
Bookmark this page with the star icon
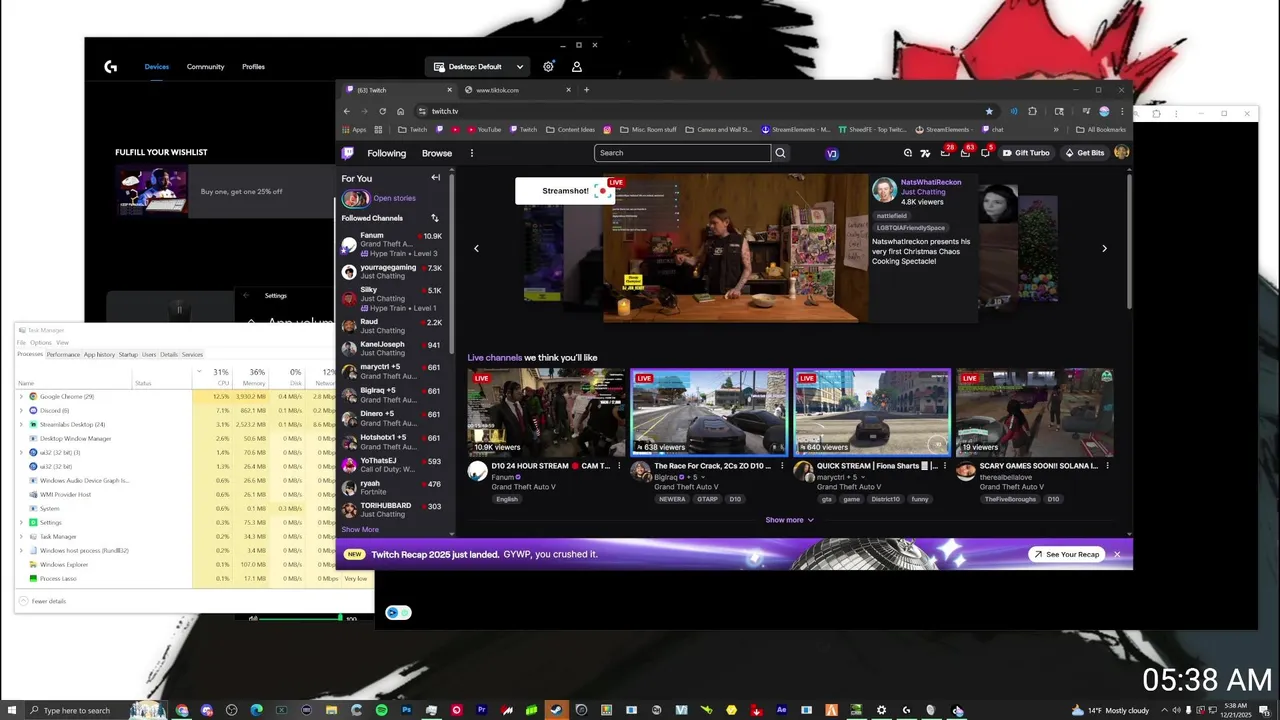pos(989,111)
